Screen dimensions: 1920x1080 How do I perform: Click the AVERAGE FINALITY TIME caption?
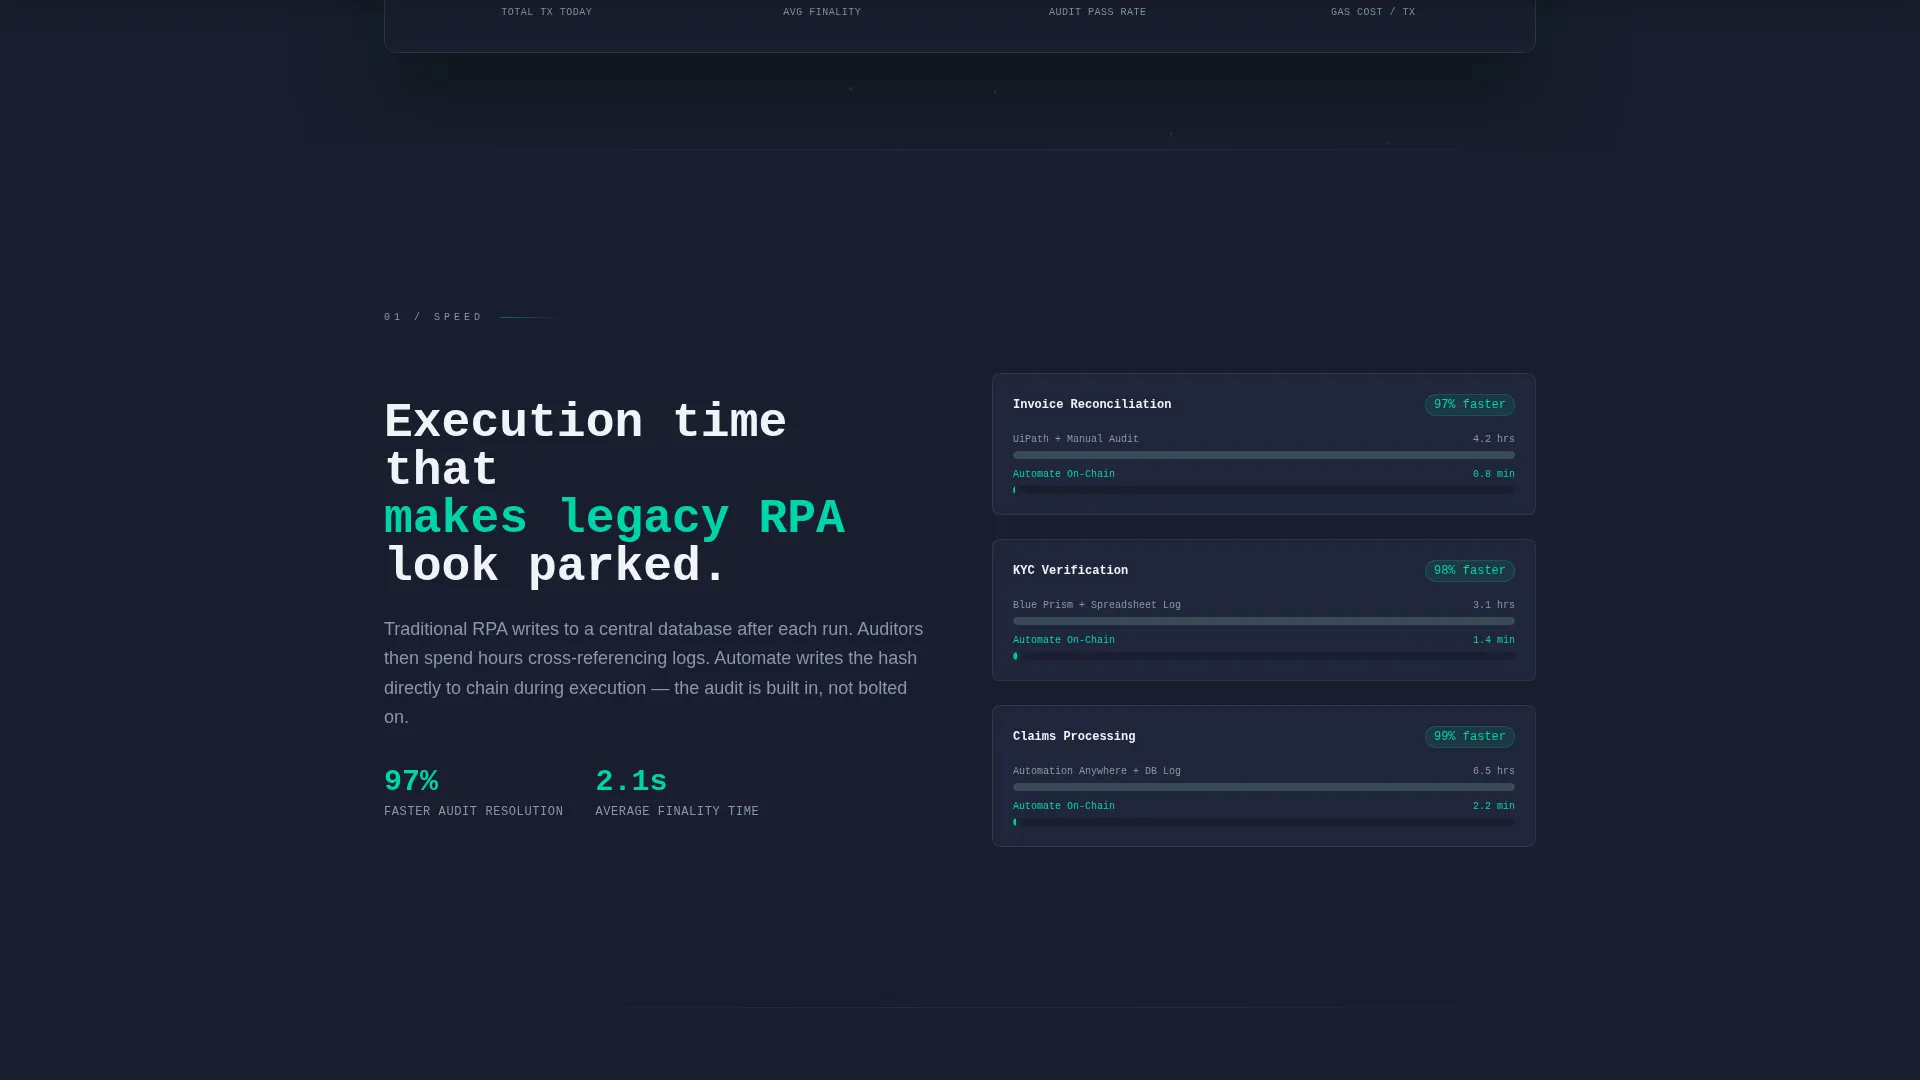tap(677, 812)
